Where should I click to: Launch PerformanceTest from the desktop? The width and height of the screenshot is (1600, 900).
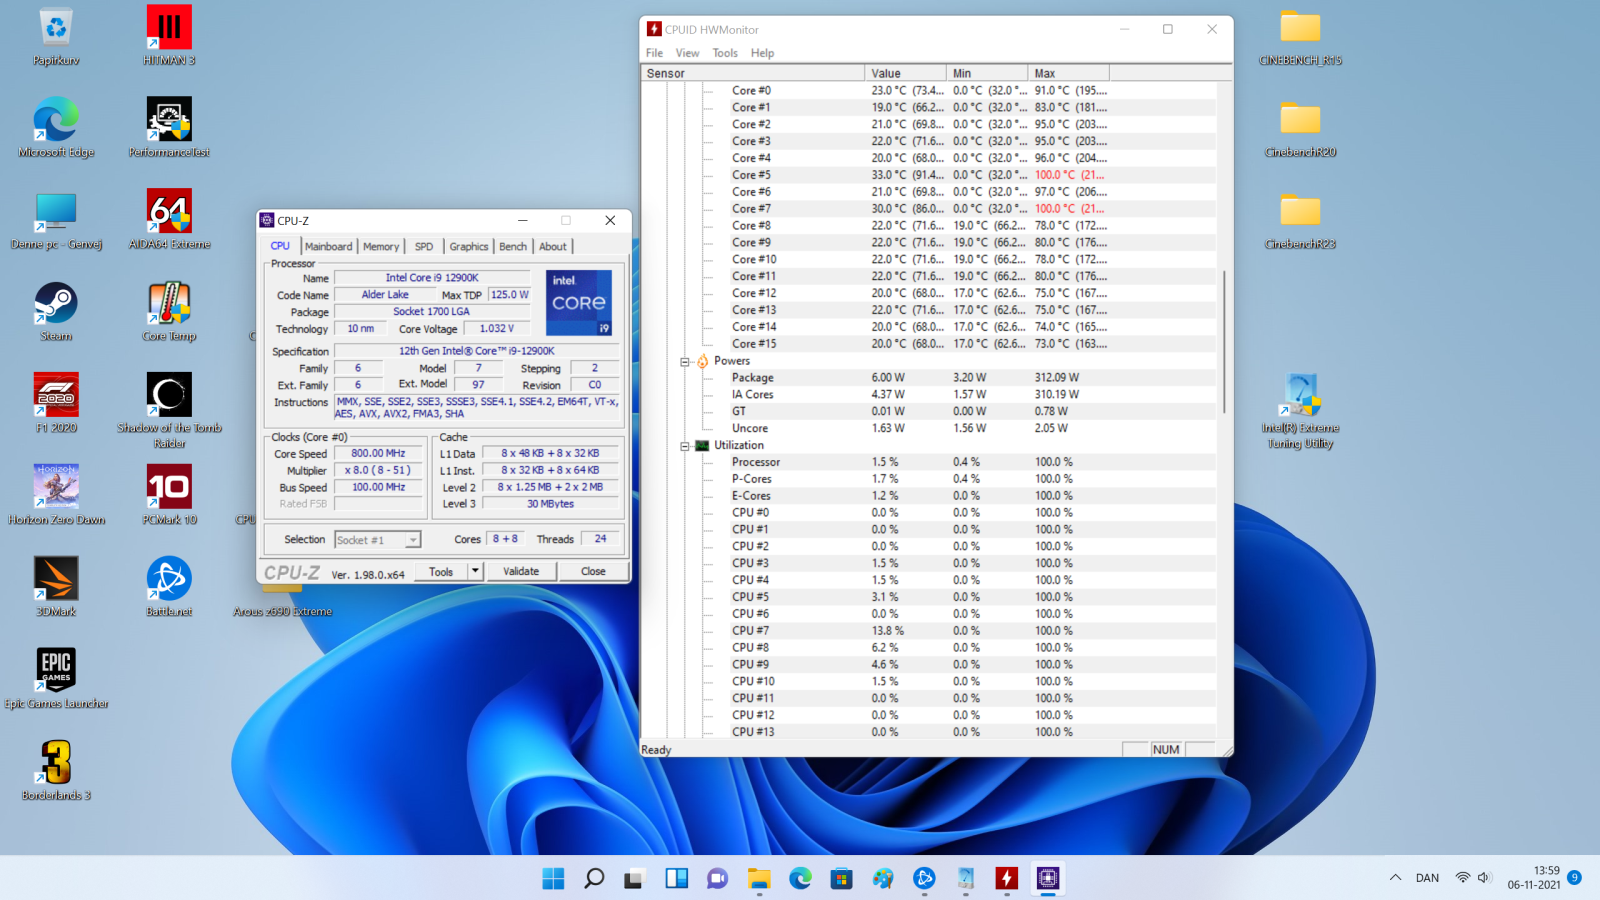pyautogui.click(x=169, y=127)
